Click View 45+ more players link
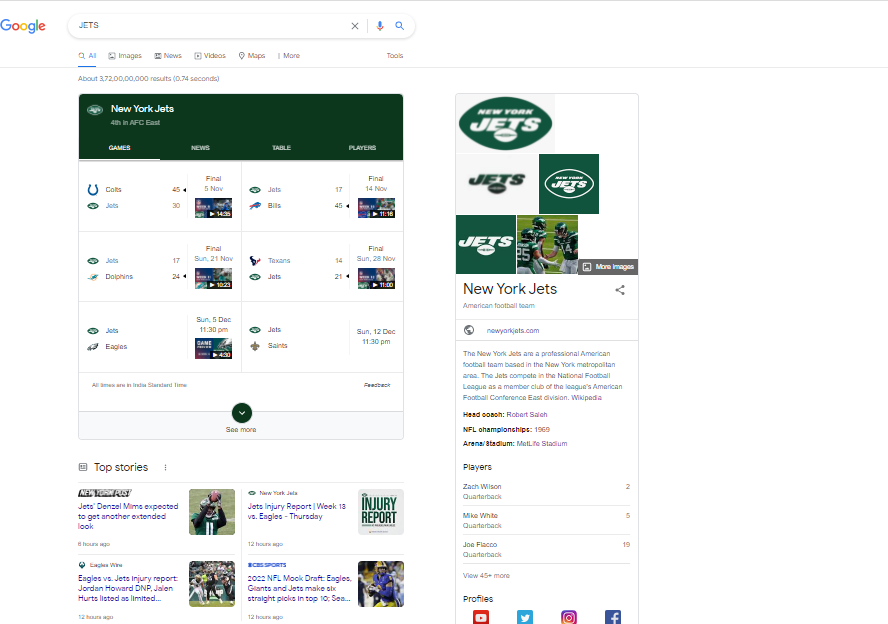 486,576
